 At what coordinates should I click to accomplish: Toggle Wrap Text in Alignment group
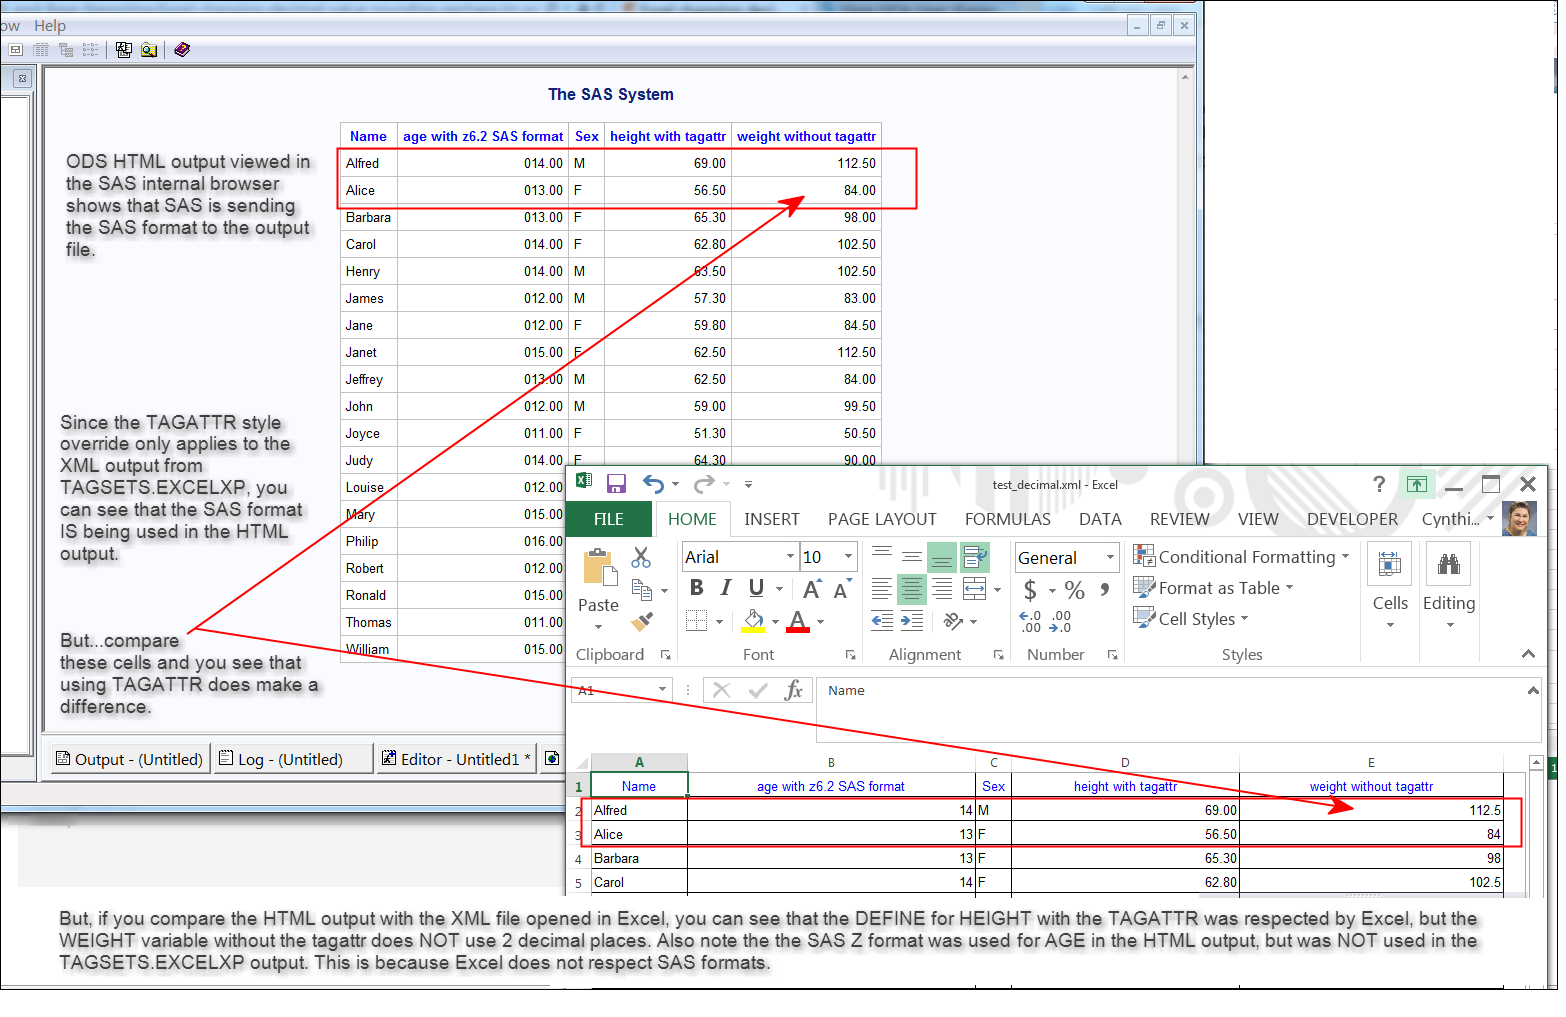coord(975,556)
